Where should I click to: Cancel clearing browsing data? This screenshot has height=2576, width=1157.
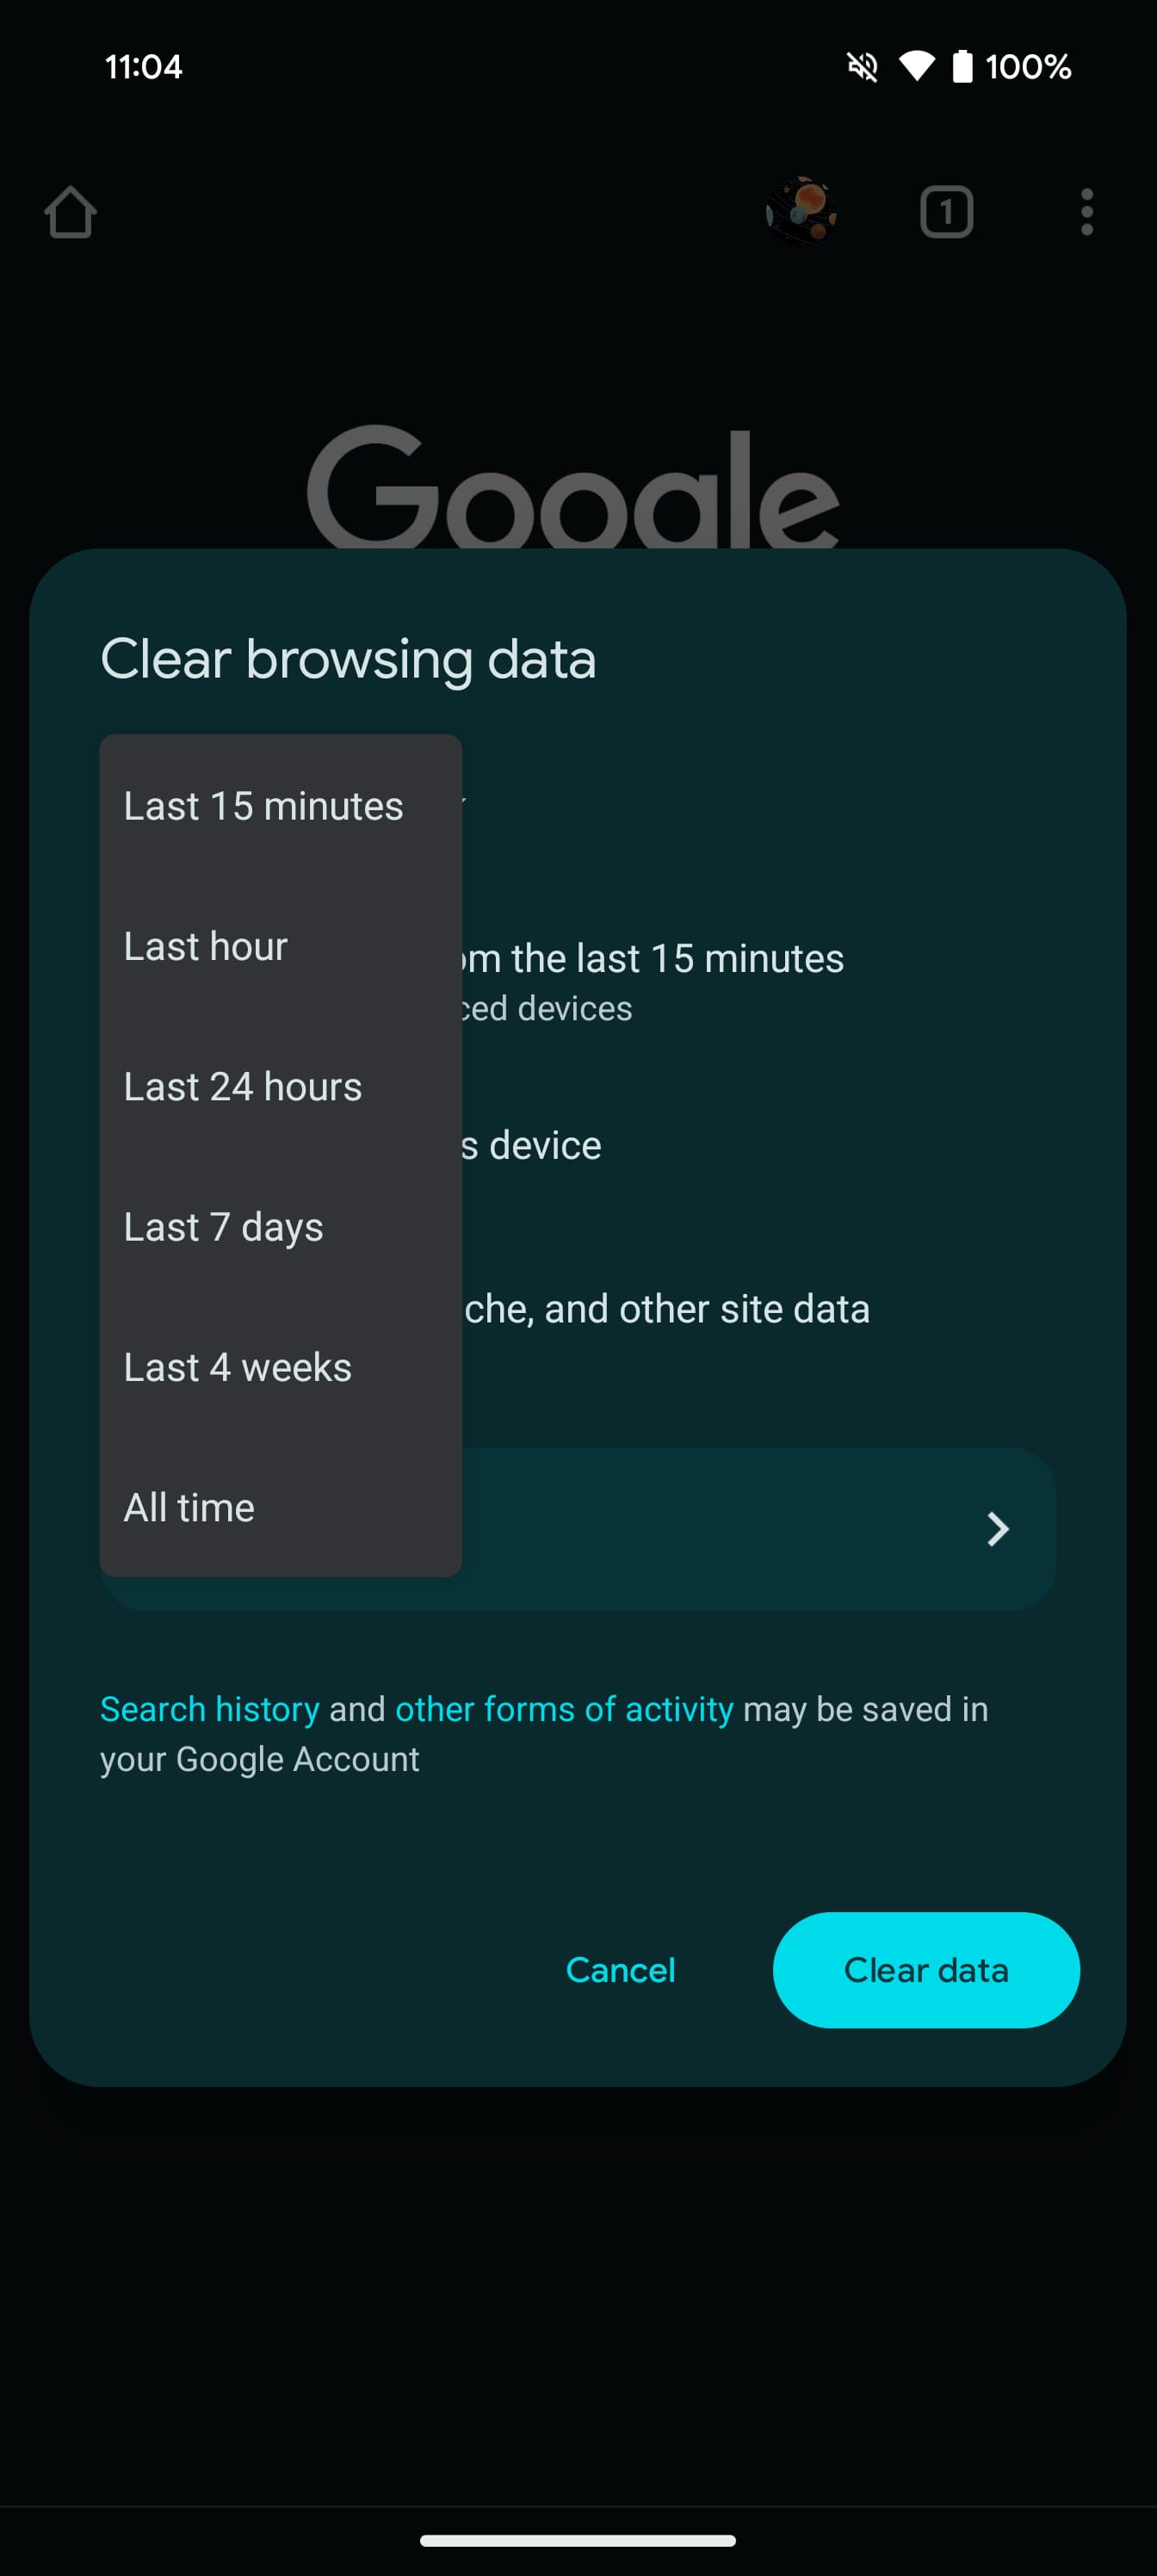[620, 1970]
